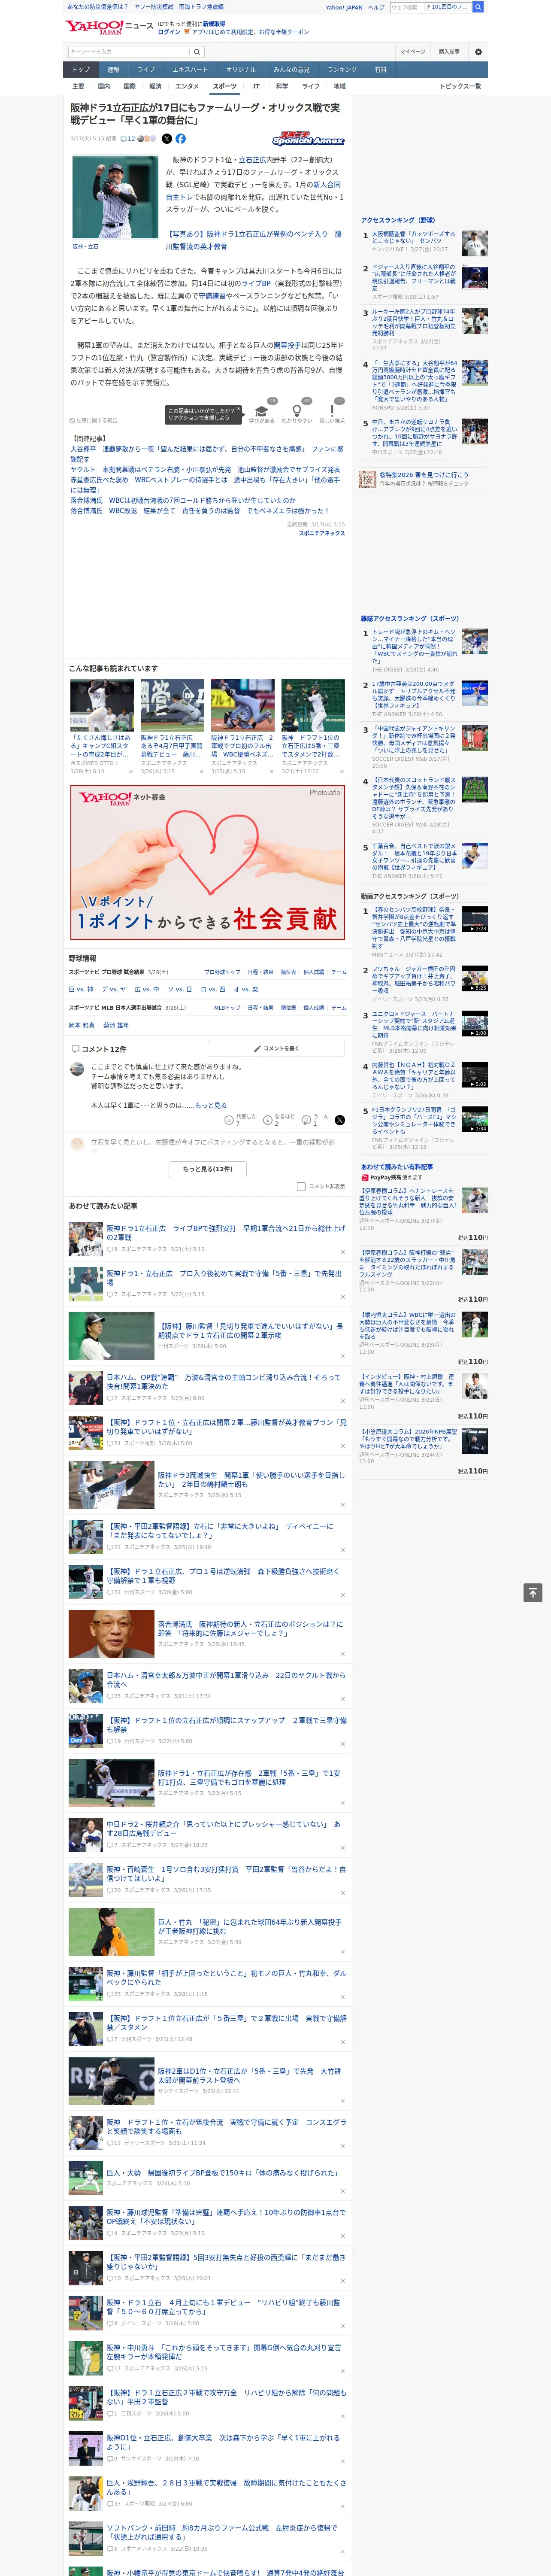Toggle the コメント非表示 checkbox
The height and width of the screenshot is (2576, 551).
click(301, 1187)
